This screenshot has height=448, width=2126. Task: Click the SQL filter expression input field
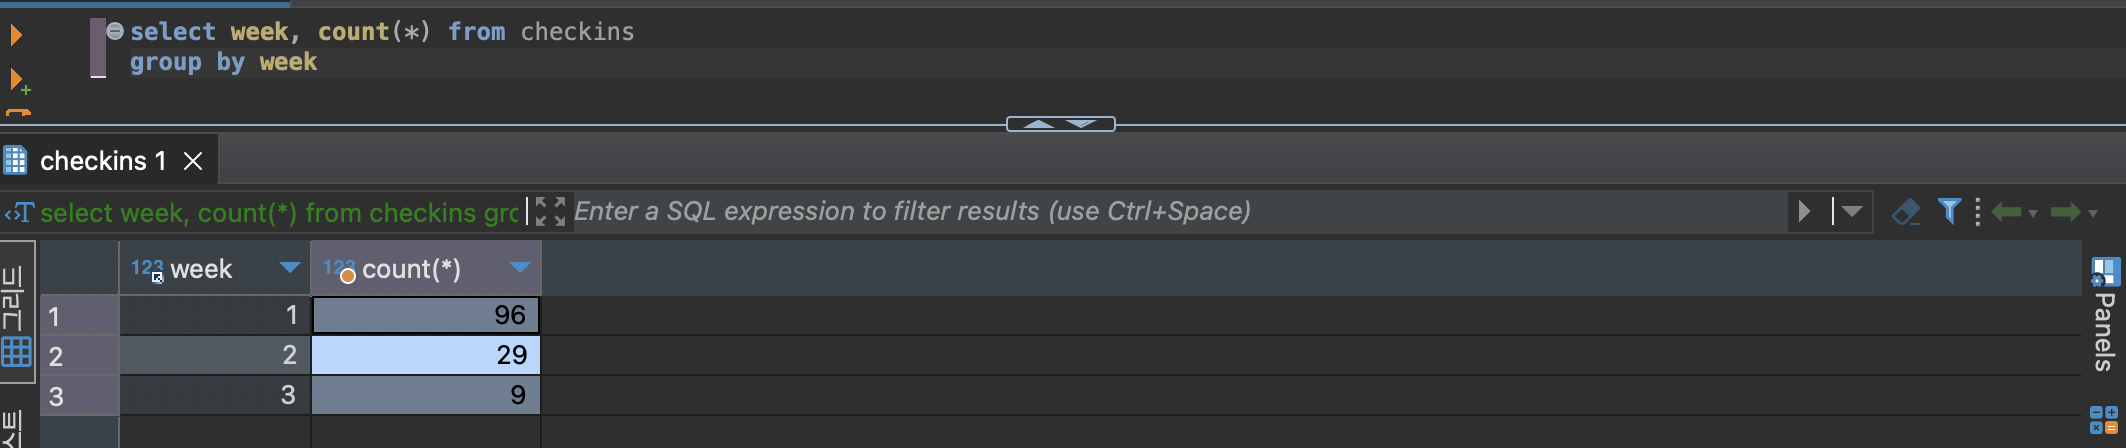coord(1170,211)
